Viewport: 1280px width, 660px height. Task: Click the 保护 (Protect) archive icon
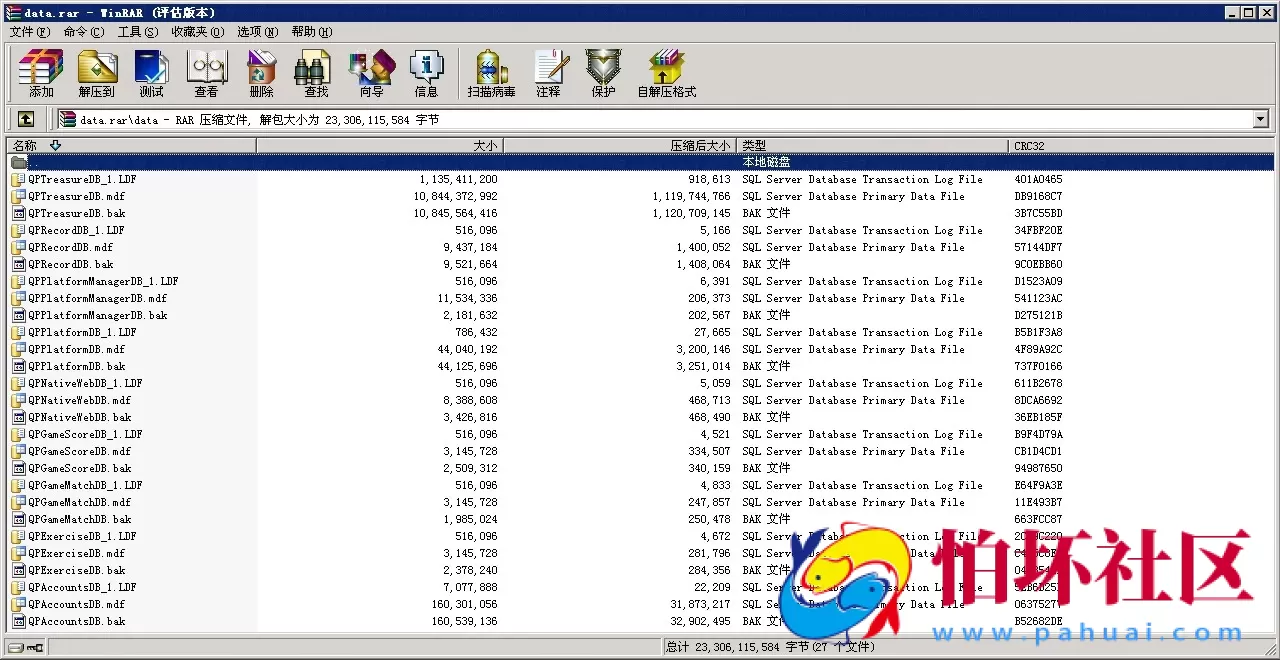pos(603,73)
